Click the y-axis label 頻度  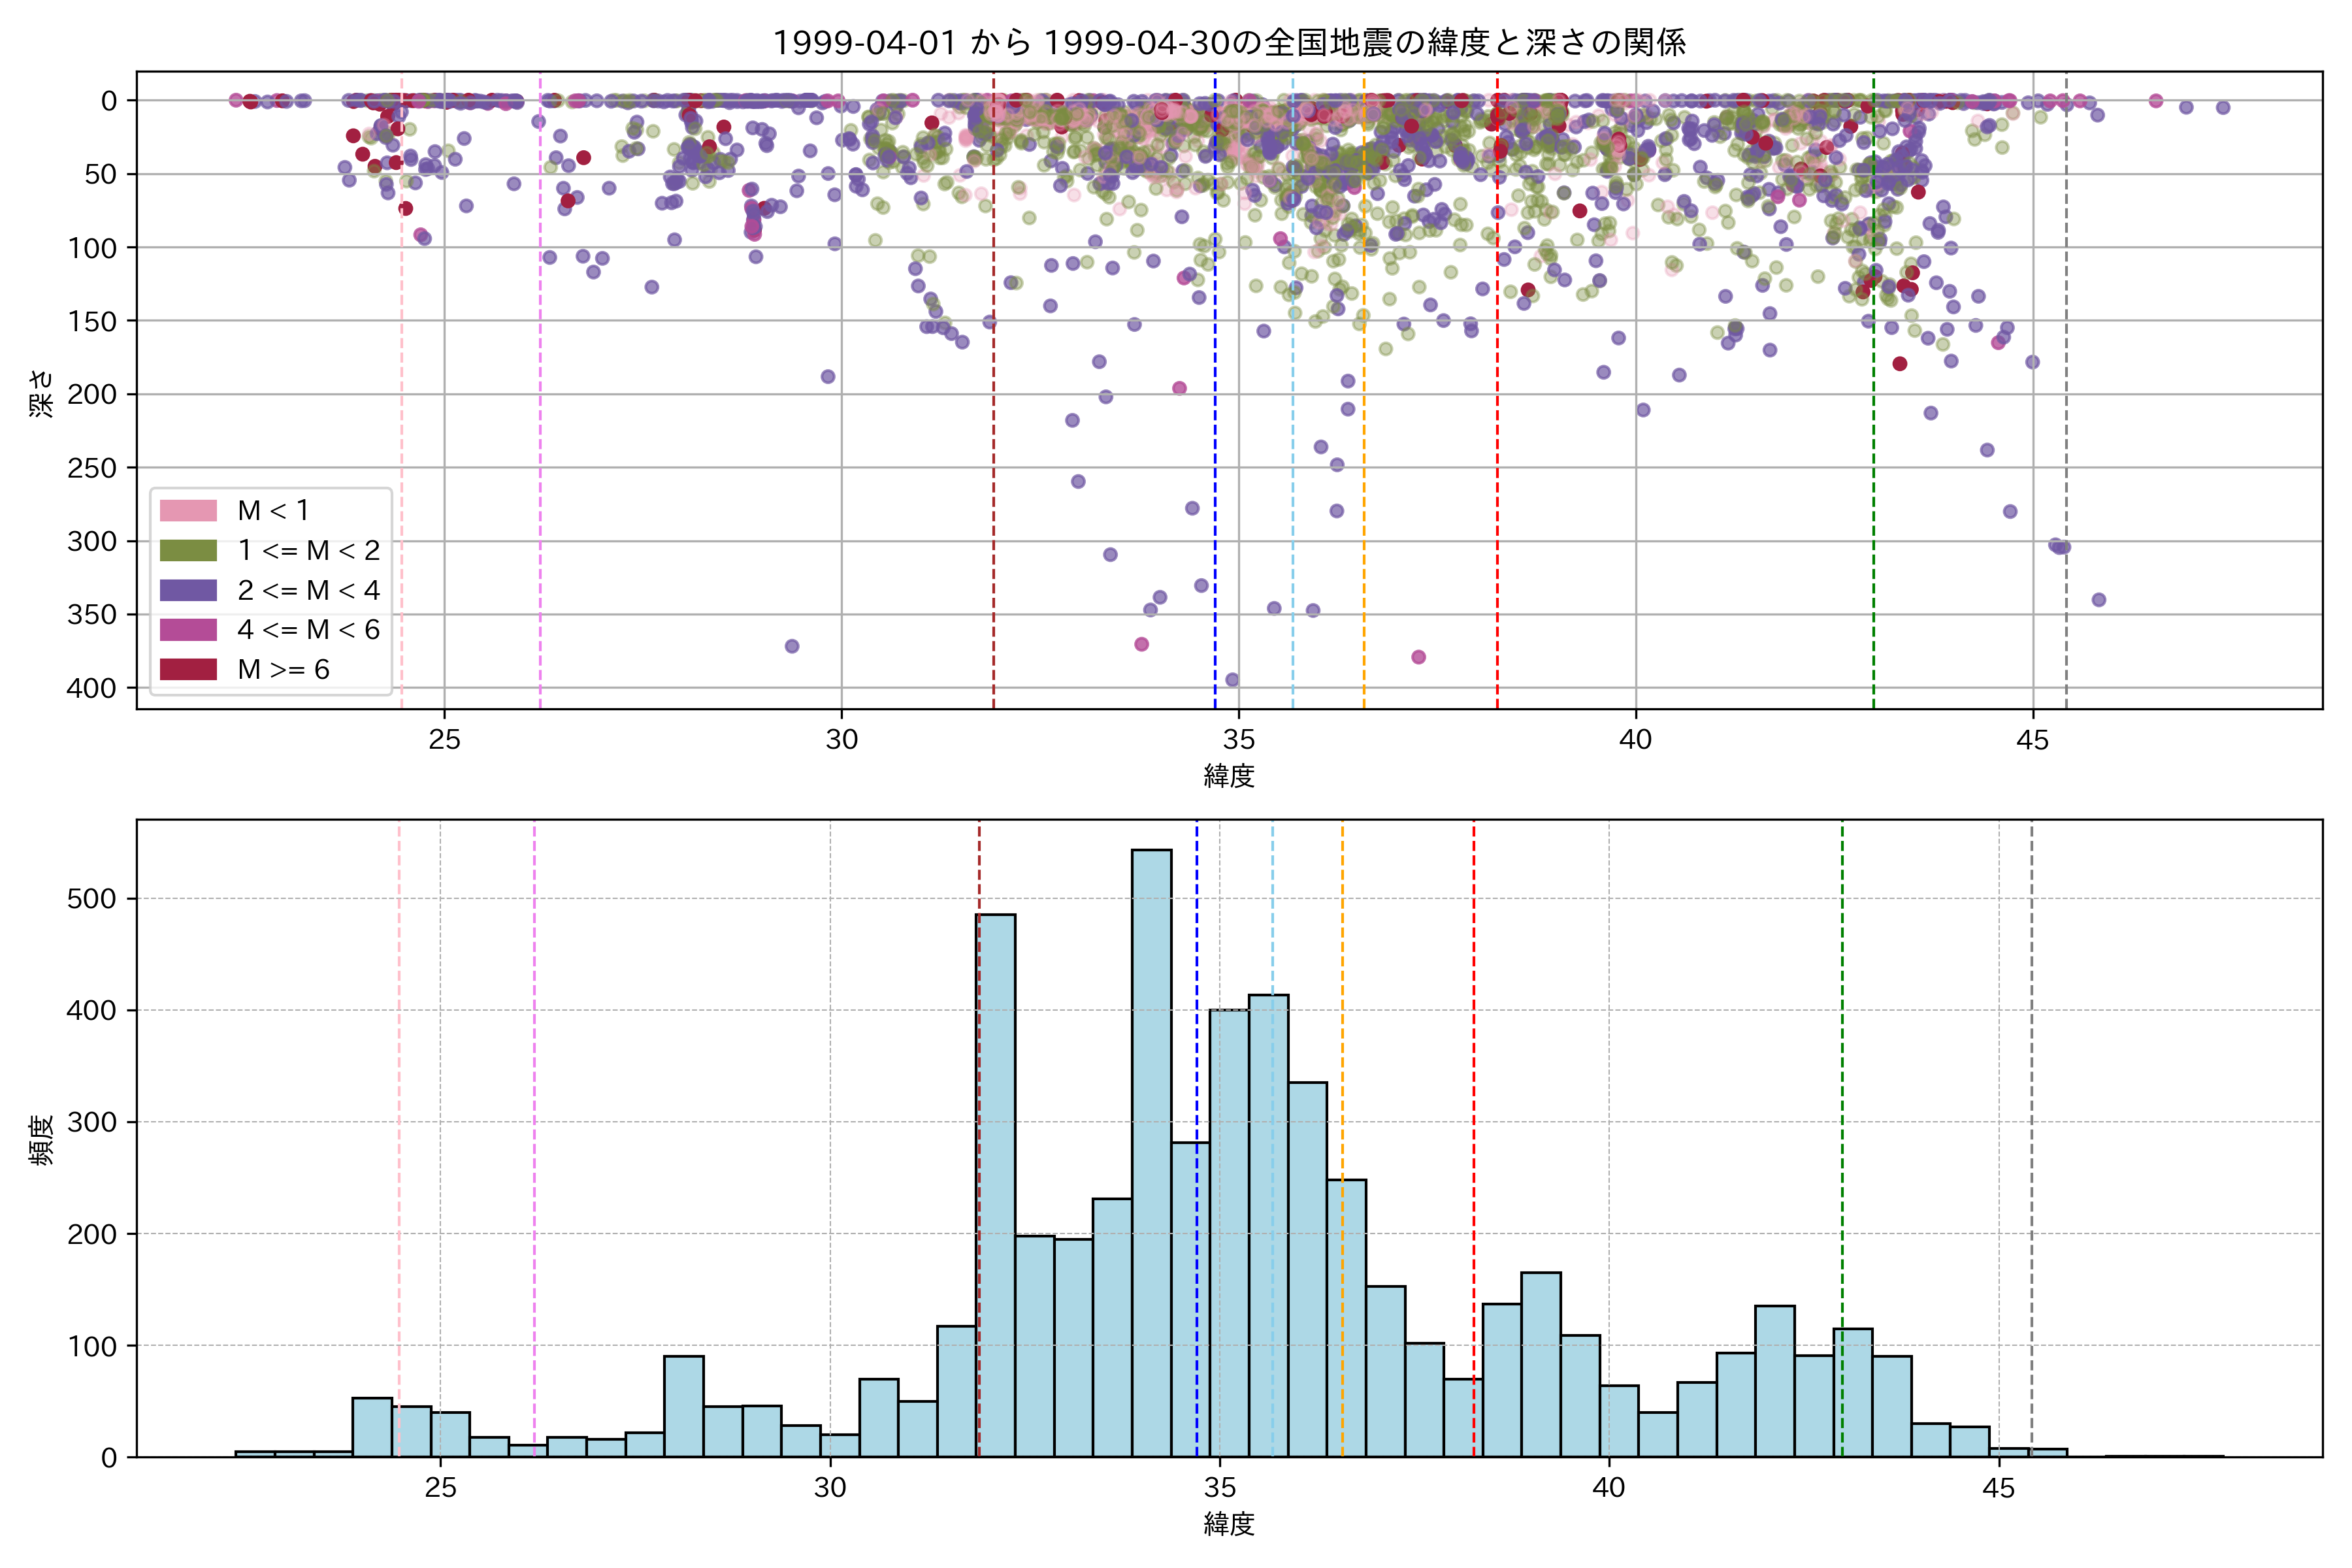[41, 1140]
